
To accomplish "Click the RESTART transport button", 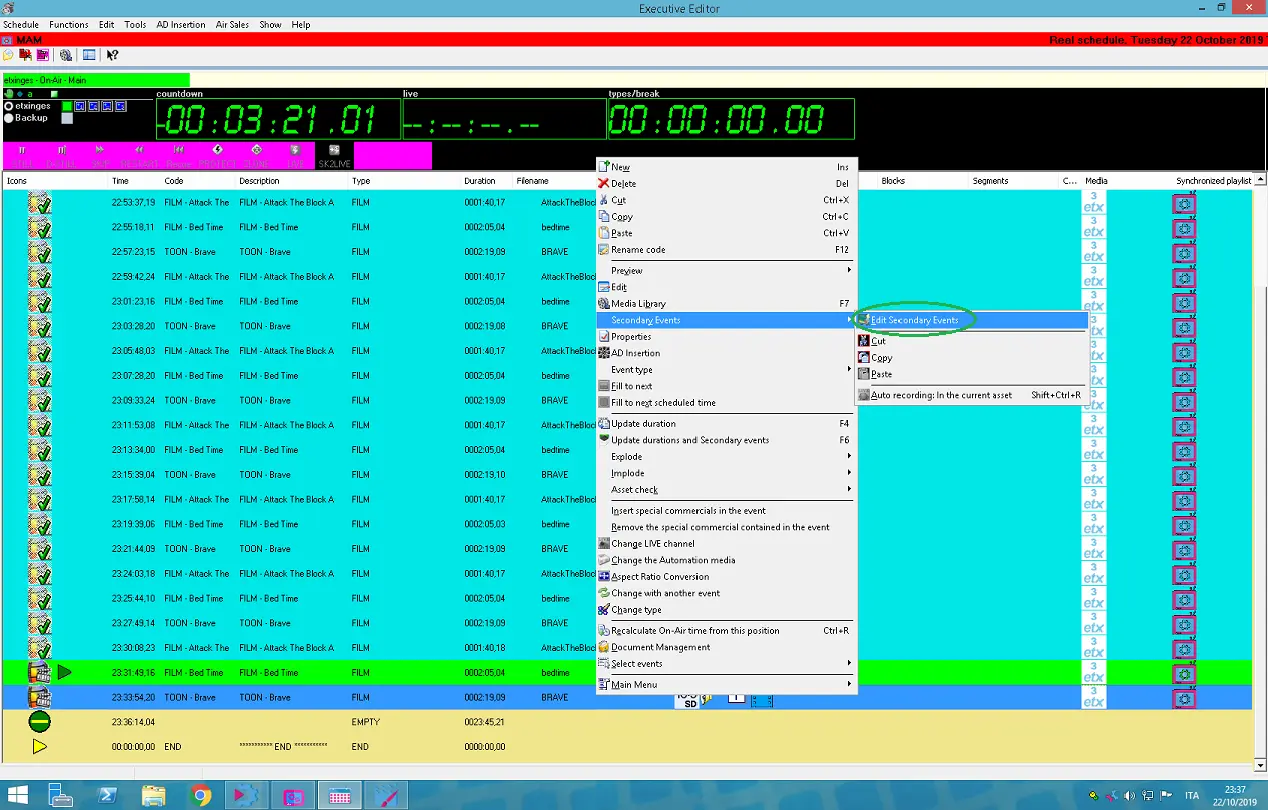I will pyautogui.click(x=139, y=155).
